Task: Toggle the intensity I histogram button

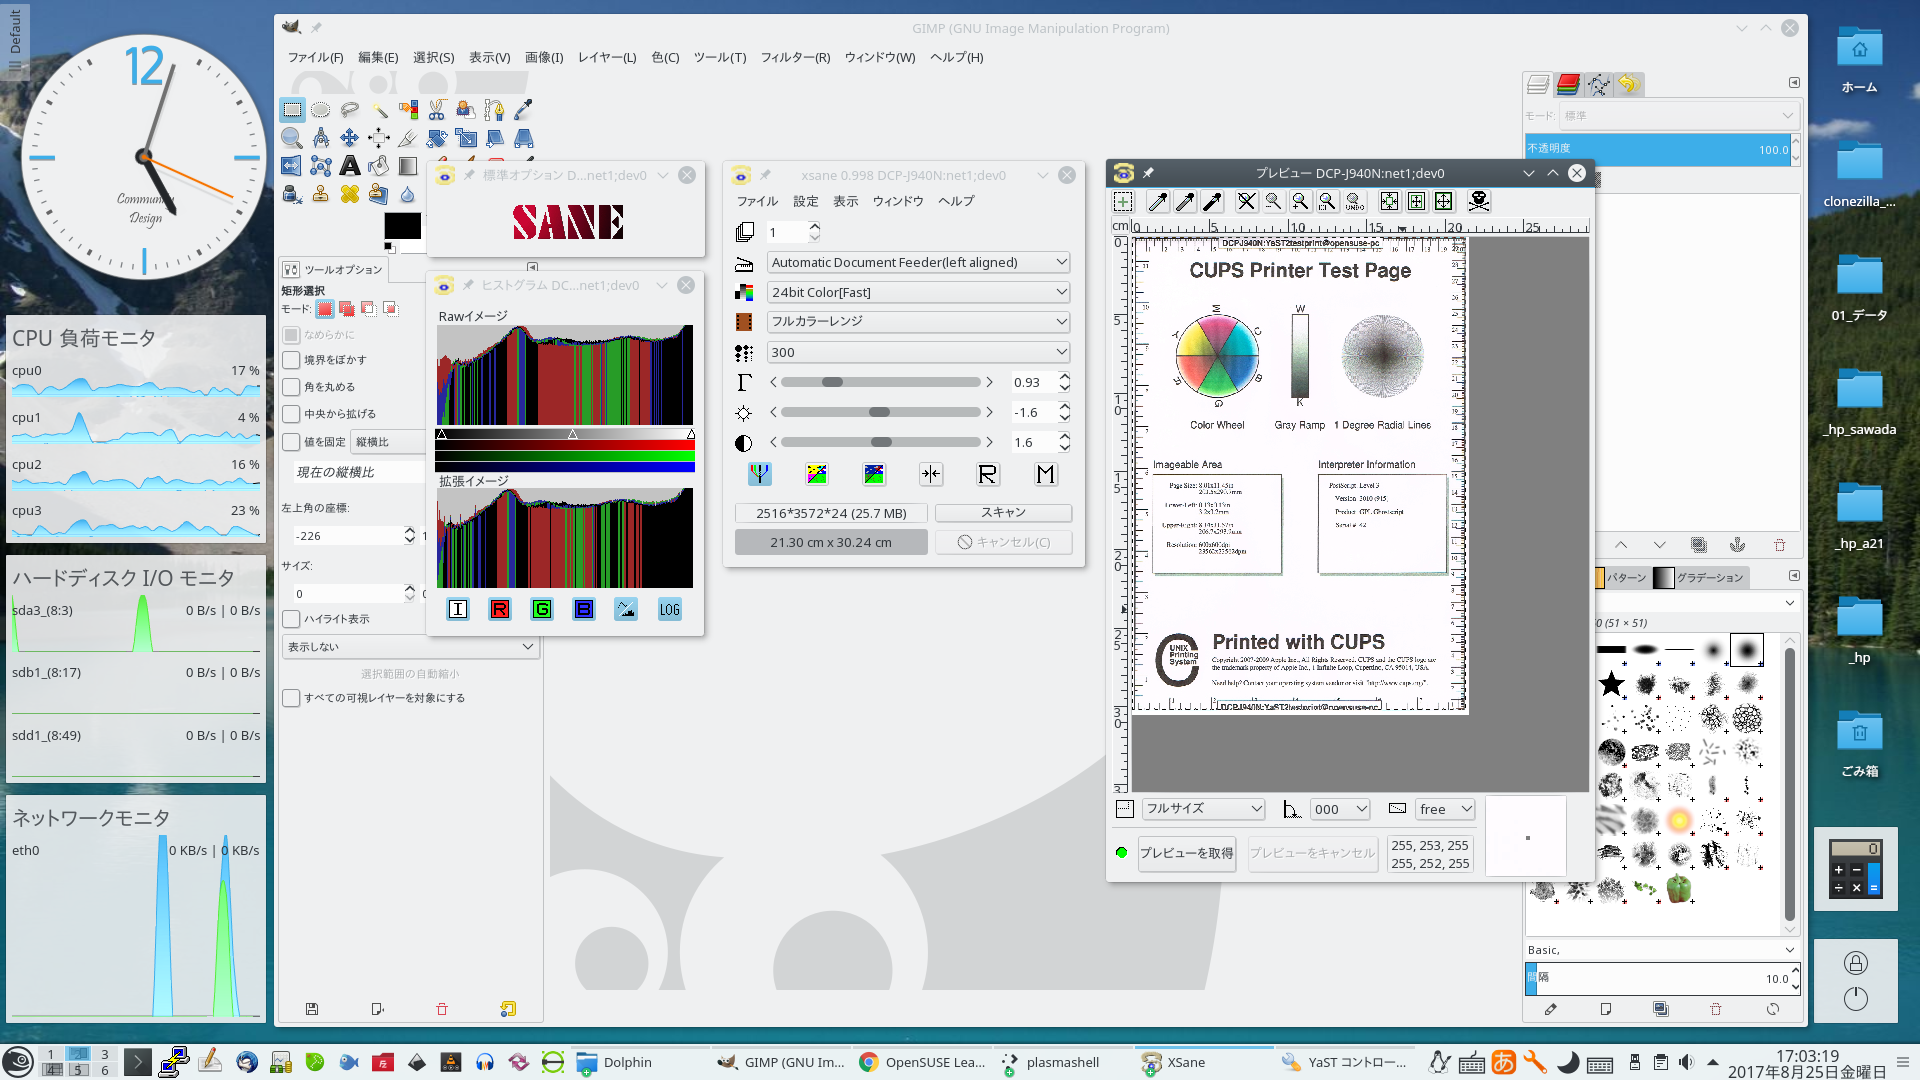Action: pyautogui.click(x=458, y=609)
